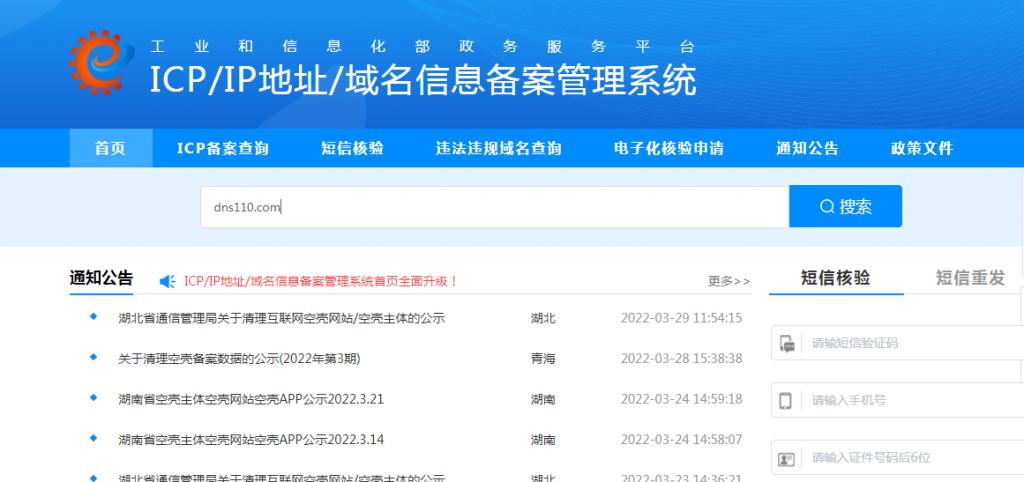1024x482 pixels.
Task: Open the 首页 navigation tab
Action: [x=110, y=148]
